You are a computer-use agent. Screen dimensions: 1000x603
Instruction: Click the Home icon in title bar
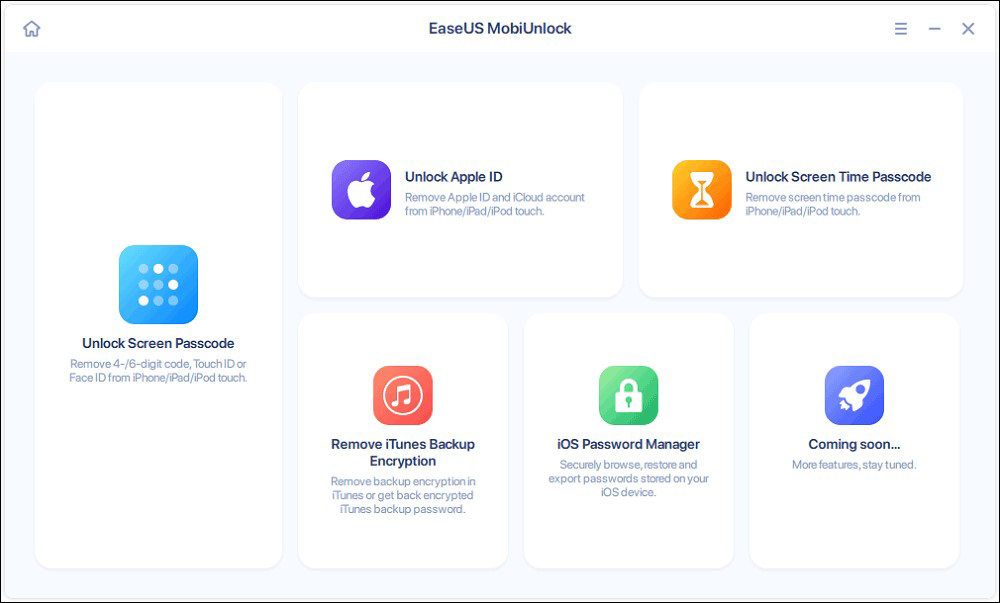tap(32, 29)
